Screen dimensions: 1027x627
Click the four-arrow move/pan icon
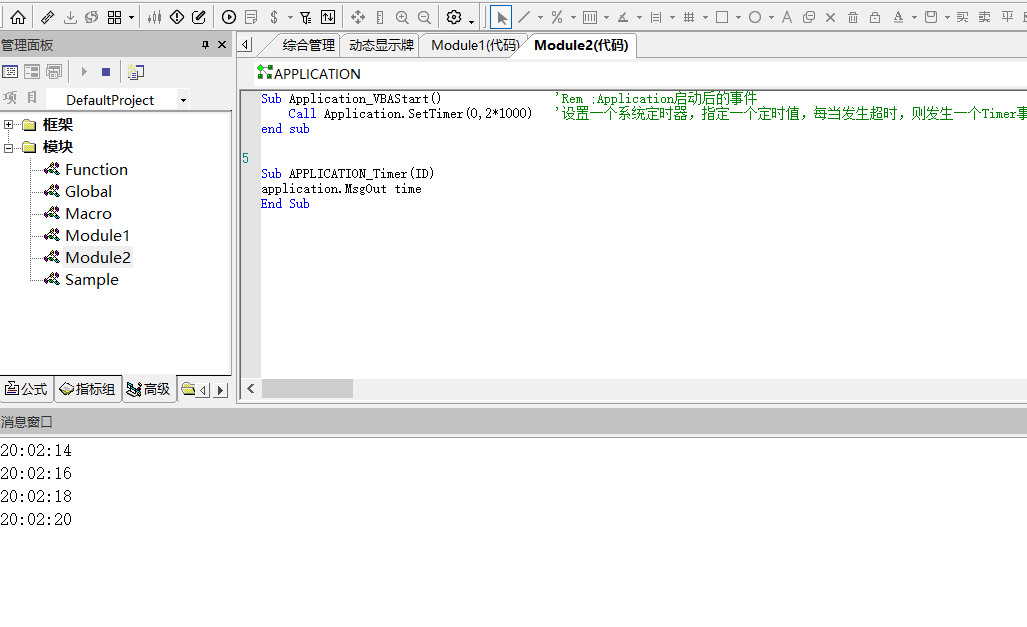click(358, 17)
